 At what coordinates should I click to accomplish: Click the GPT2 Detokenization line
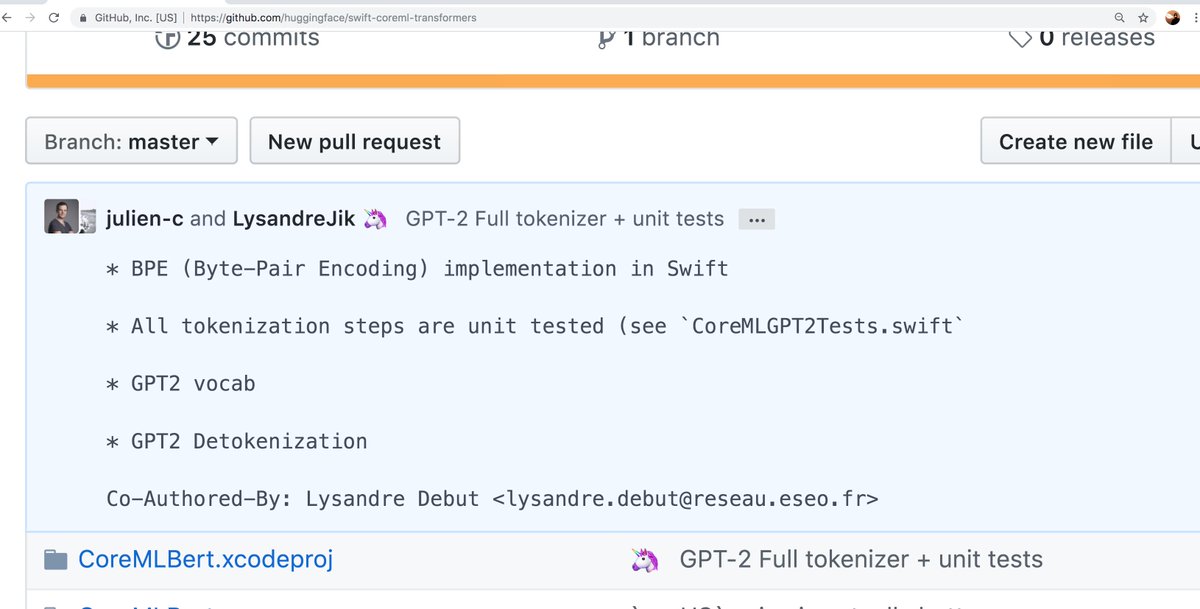[x=237, y=441]
